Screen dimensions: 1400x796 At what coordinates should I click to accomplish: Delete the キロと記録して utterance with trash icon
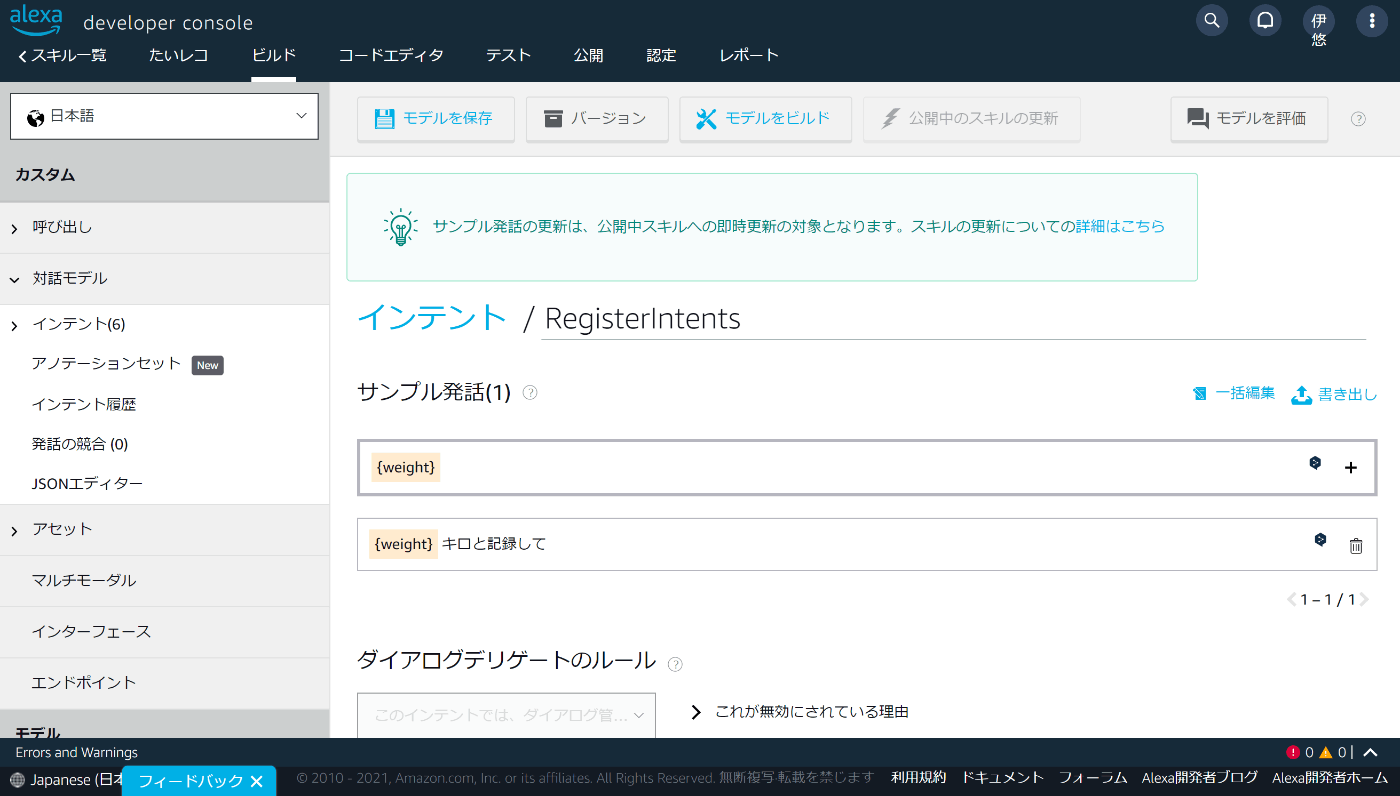[x=1356, y=546]
